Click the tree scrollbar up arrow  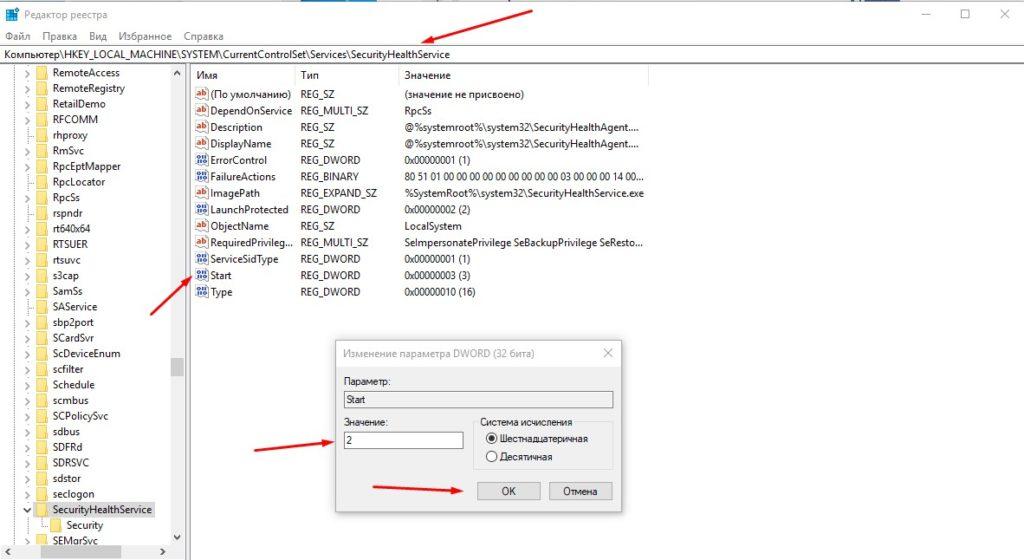[x=177, y=73]
